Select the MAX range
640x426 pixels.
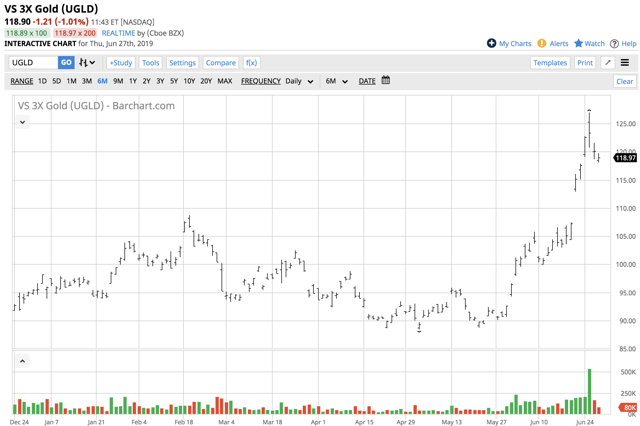tap(225, 81)
